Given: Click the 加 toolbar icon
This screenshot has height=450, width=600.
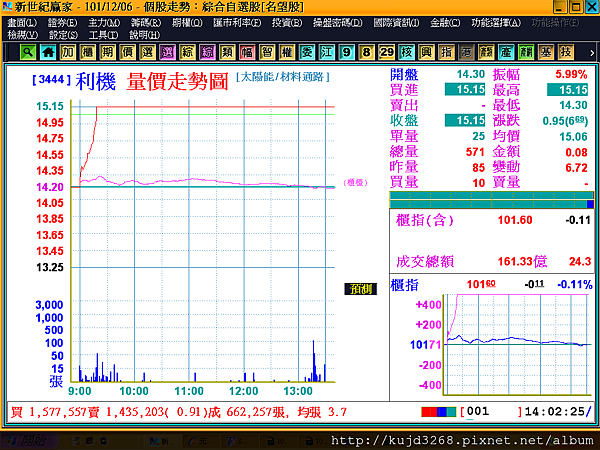Looking at the screenshot, I should pos(68,52).
